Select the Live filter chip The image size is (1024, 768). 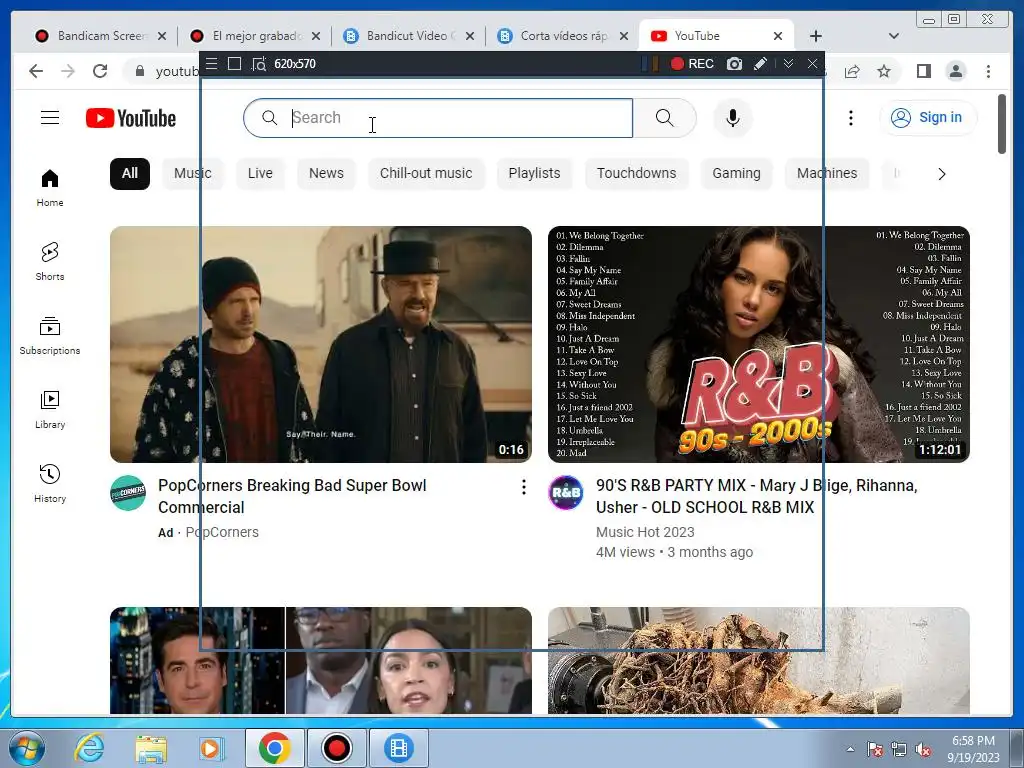[260, 174]
